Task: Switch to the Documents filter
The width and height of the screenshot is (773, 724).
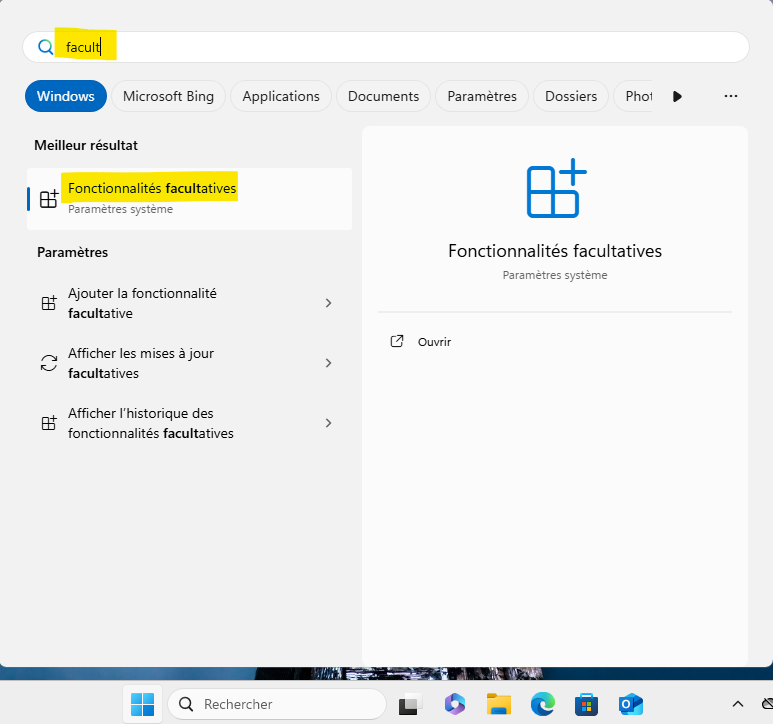Action: (383, 96)
